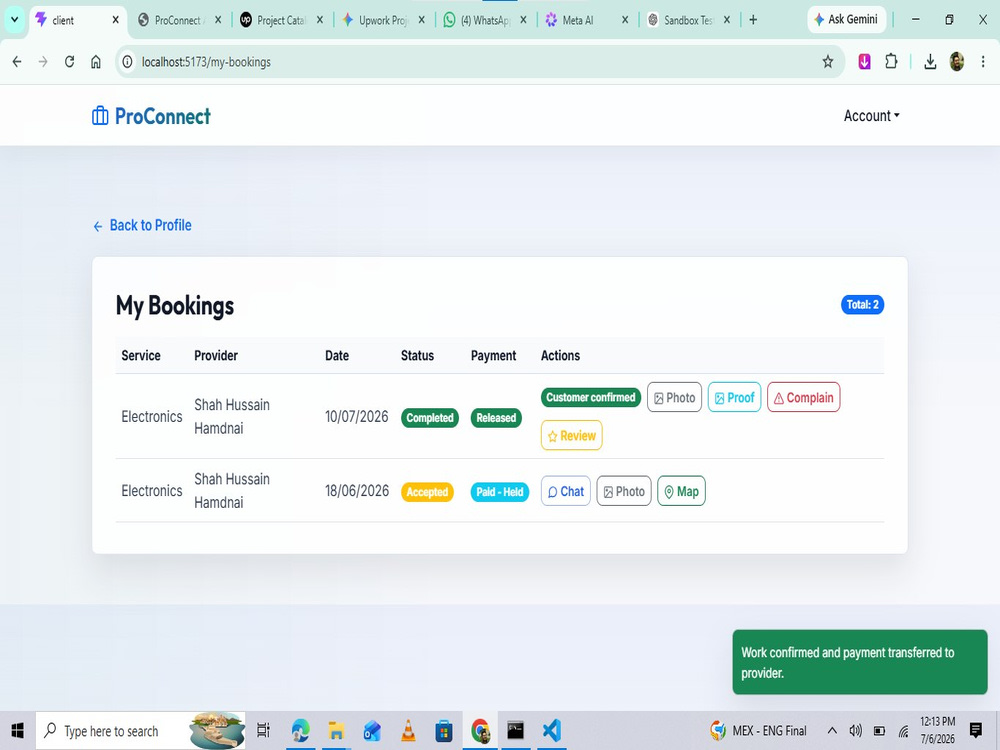Click the taskbar search box
The height and width of the screenshot is (750, 1000).
140,731
